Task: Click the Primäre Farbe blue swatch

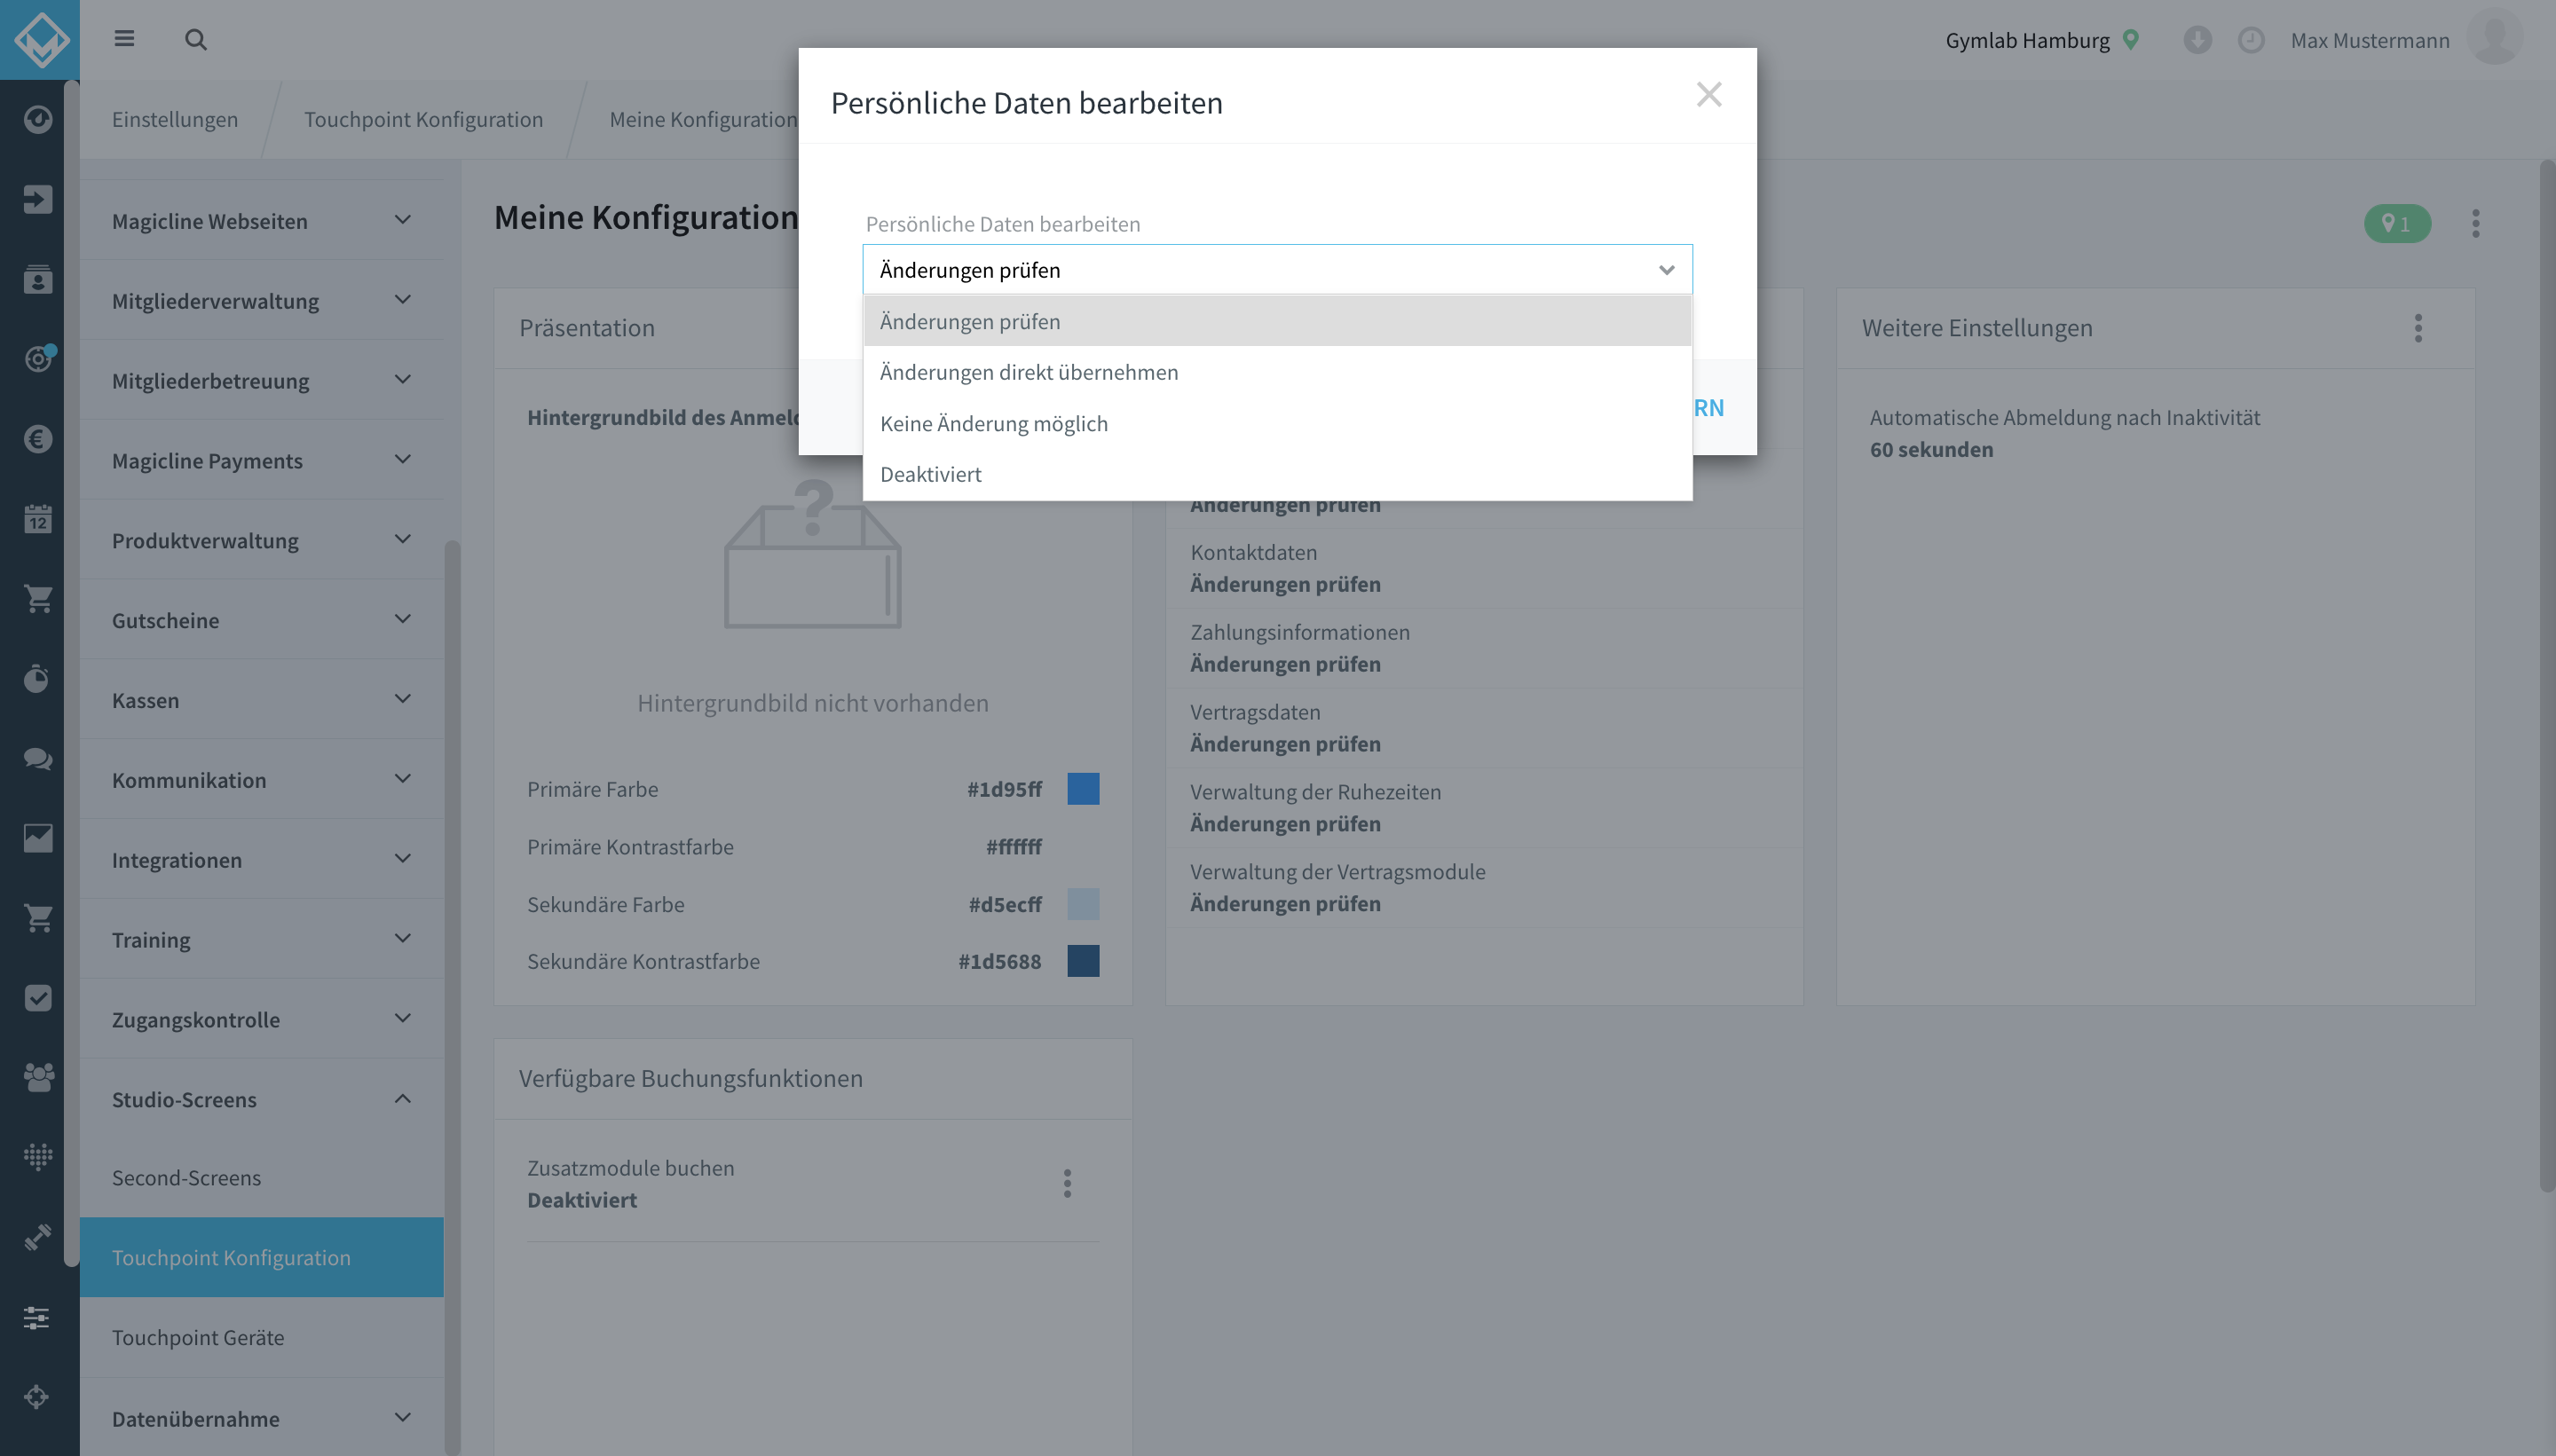Action: [1083, 789]
